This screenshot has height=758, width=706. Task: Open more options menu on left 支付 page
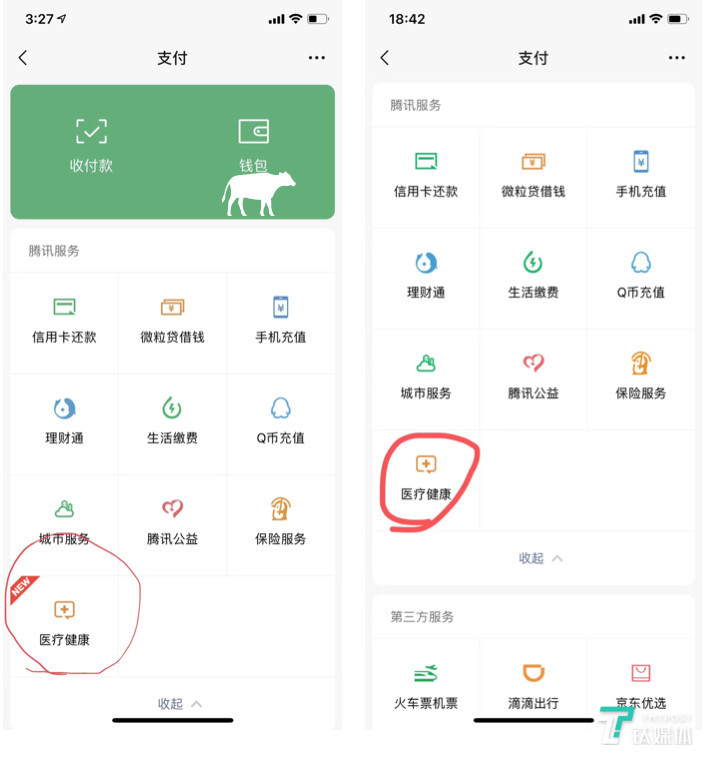click(x=317, y=58)
